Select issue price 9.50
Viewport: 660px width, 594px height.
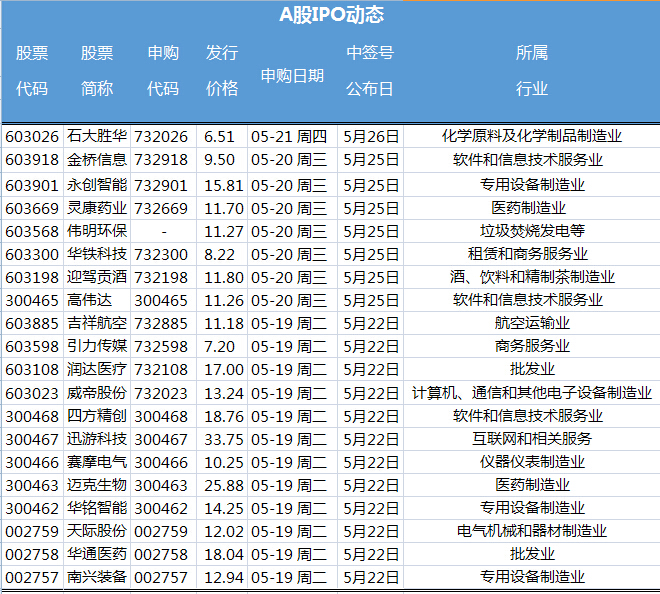[x=219, y=160]
